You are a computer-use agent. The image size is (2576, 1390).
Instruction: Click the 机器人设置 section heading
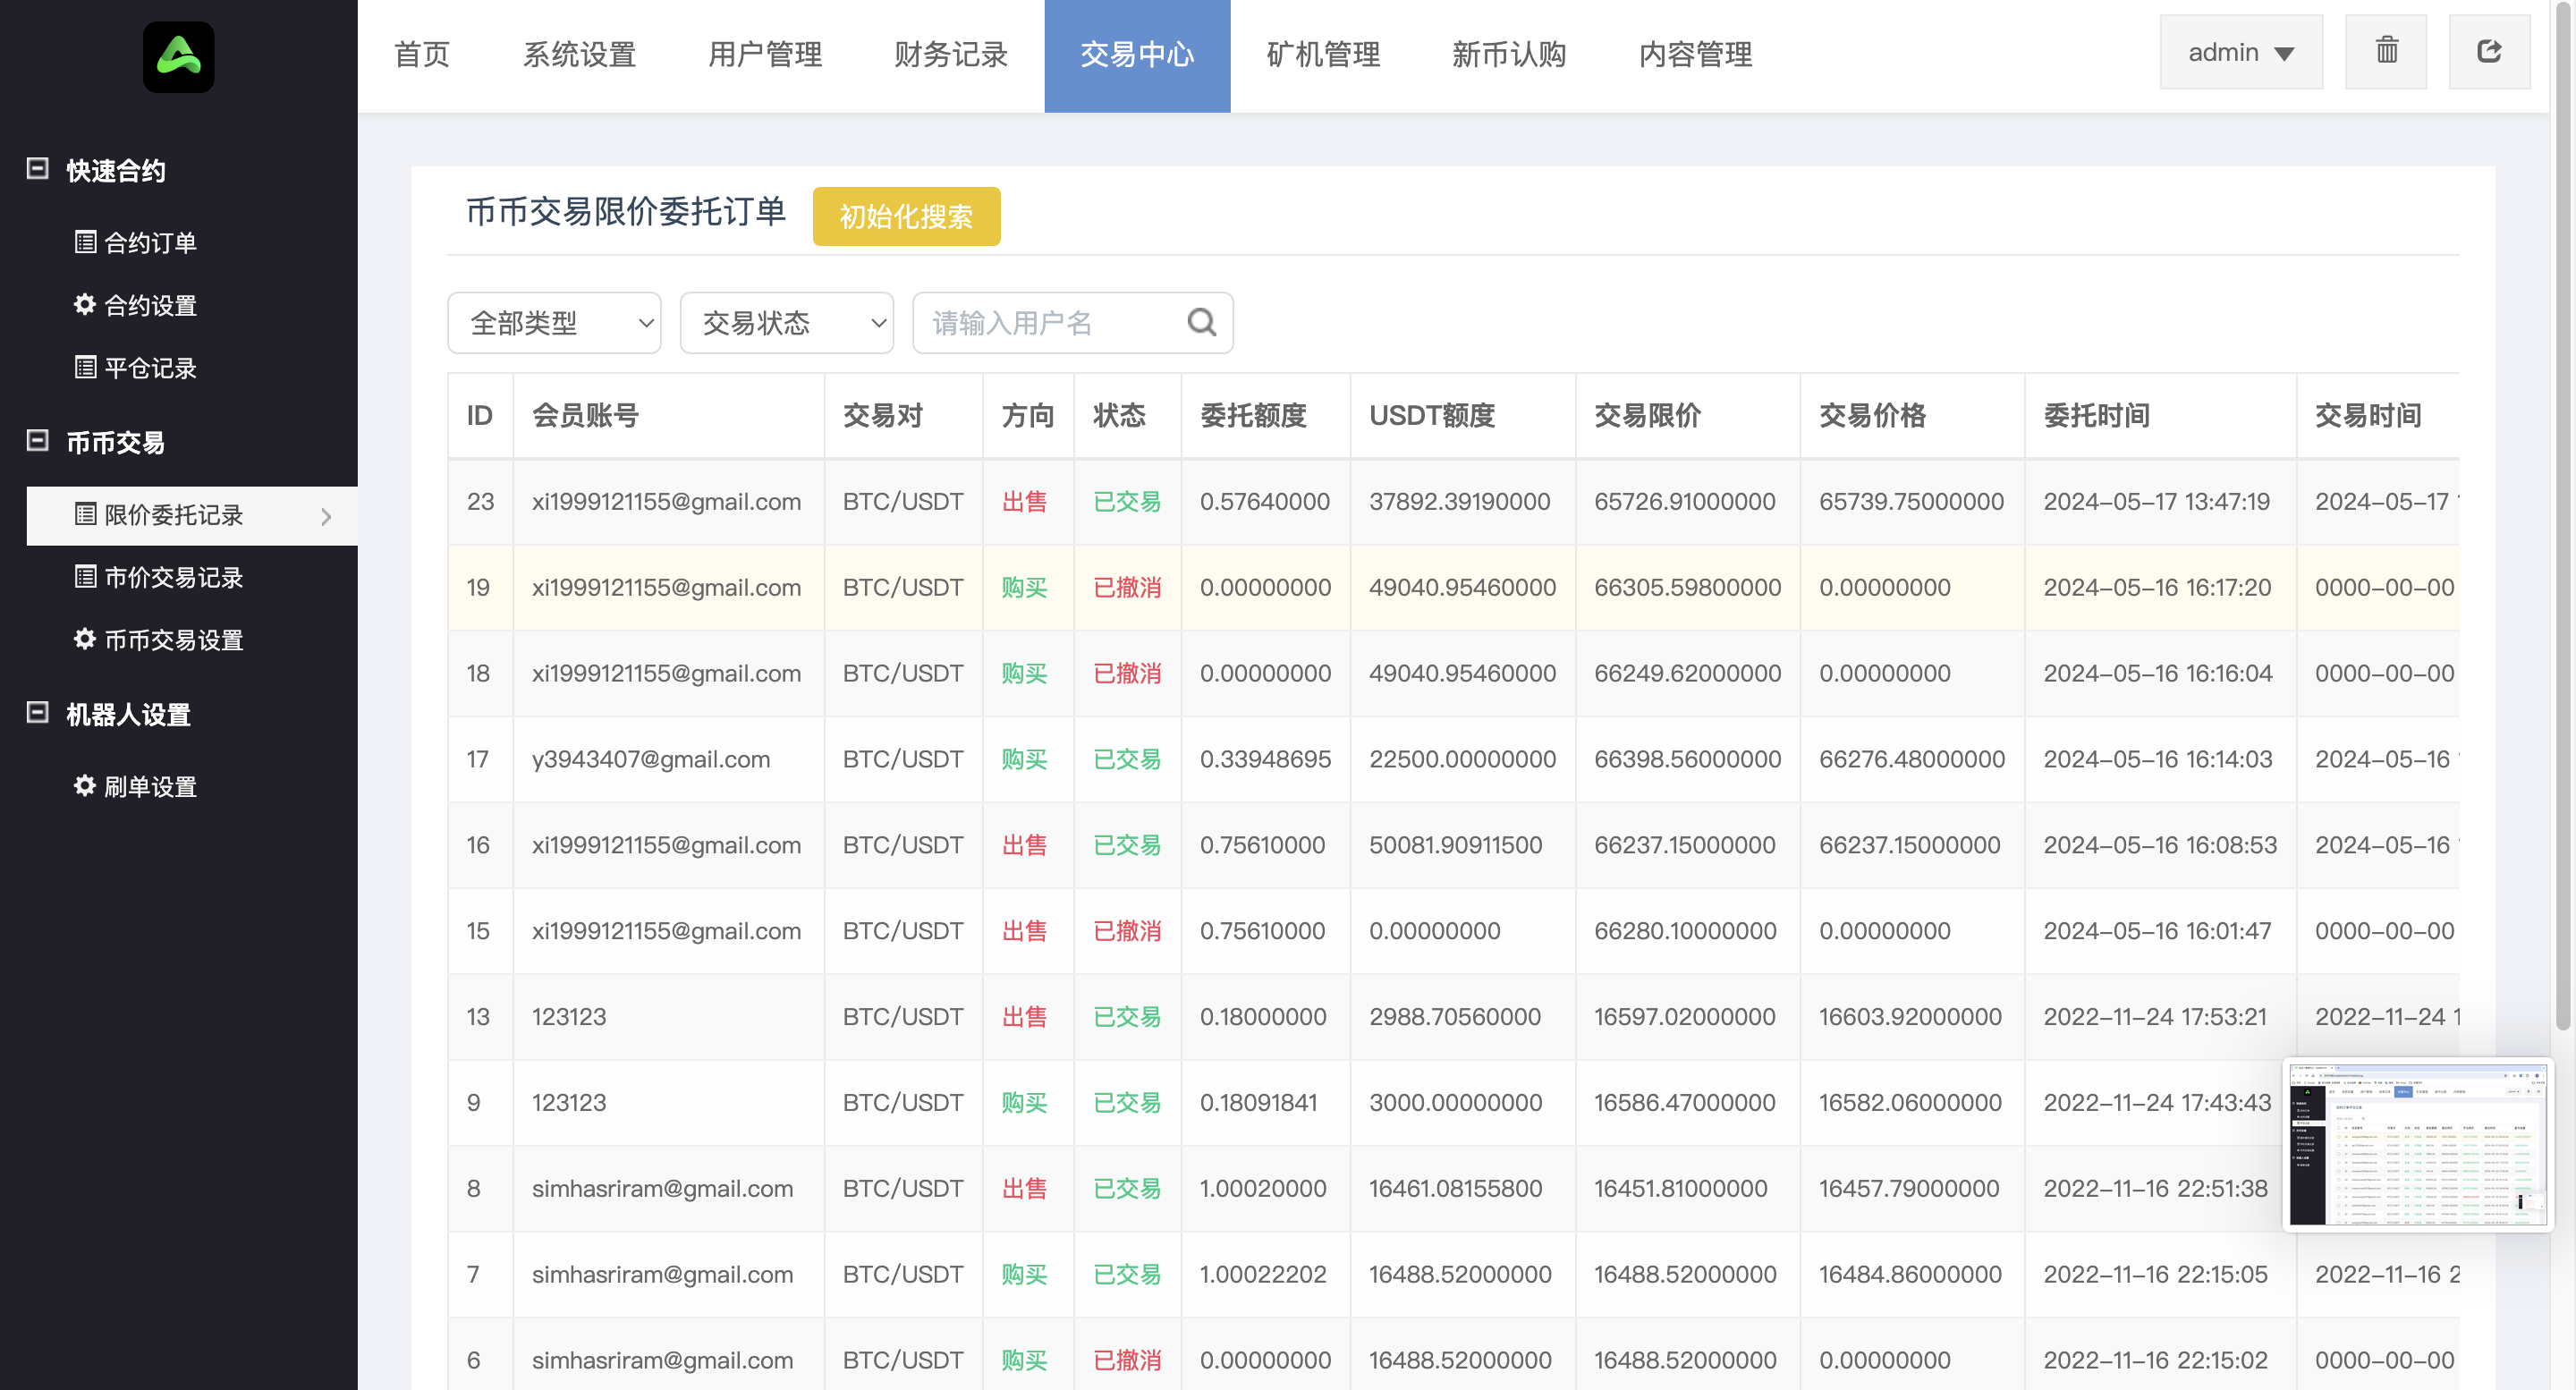click(x=128, y=715)
